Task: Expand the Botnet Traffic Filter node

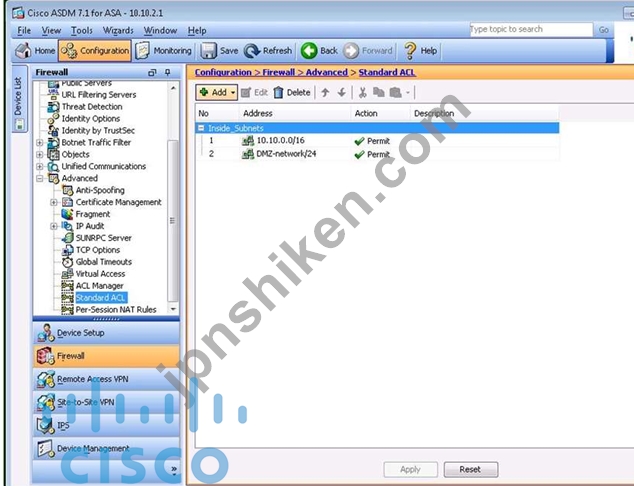Action: [x=40, y=143]
